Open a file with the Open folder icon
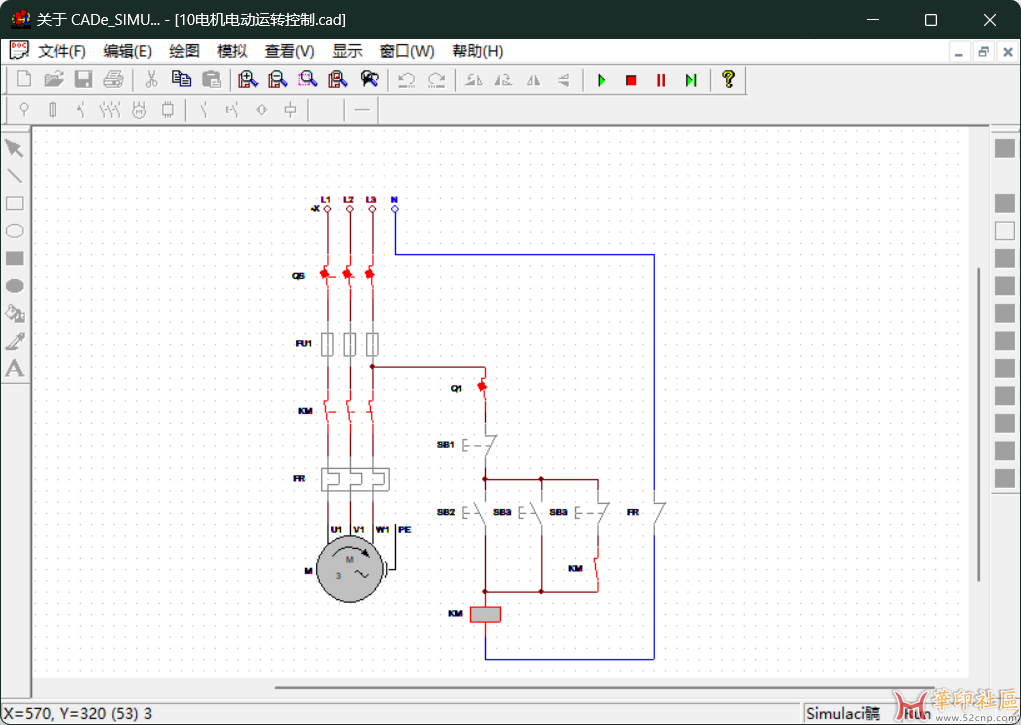The image size is (1021, 725). coord(54,79)
